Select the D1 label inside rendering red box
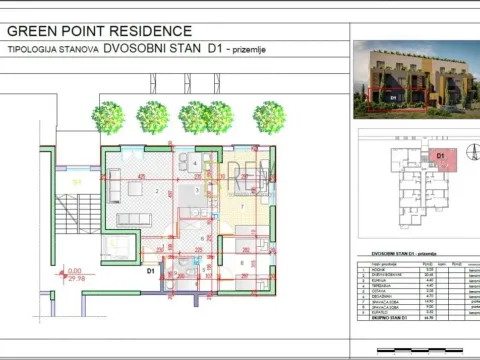Screen dimensions: 480x360 (x=393, y=98)
